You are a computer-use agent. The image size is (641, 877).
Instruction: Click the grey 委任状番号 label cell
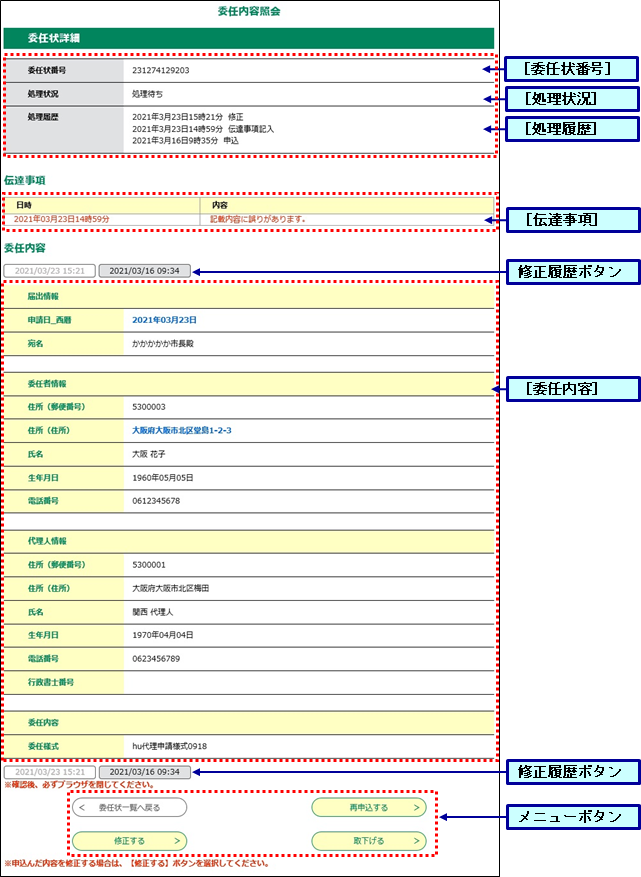(64, 70)
